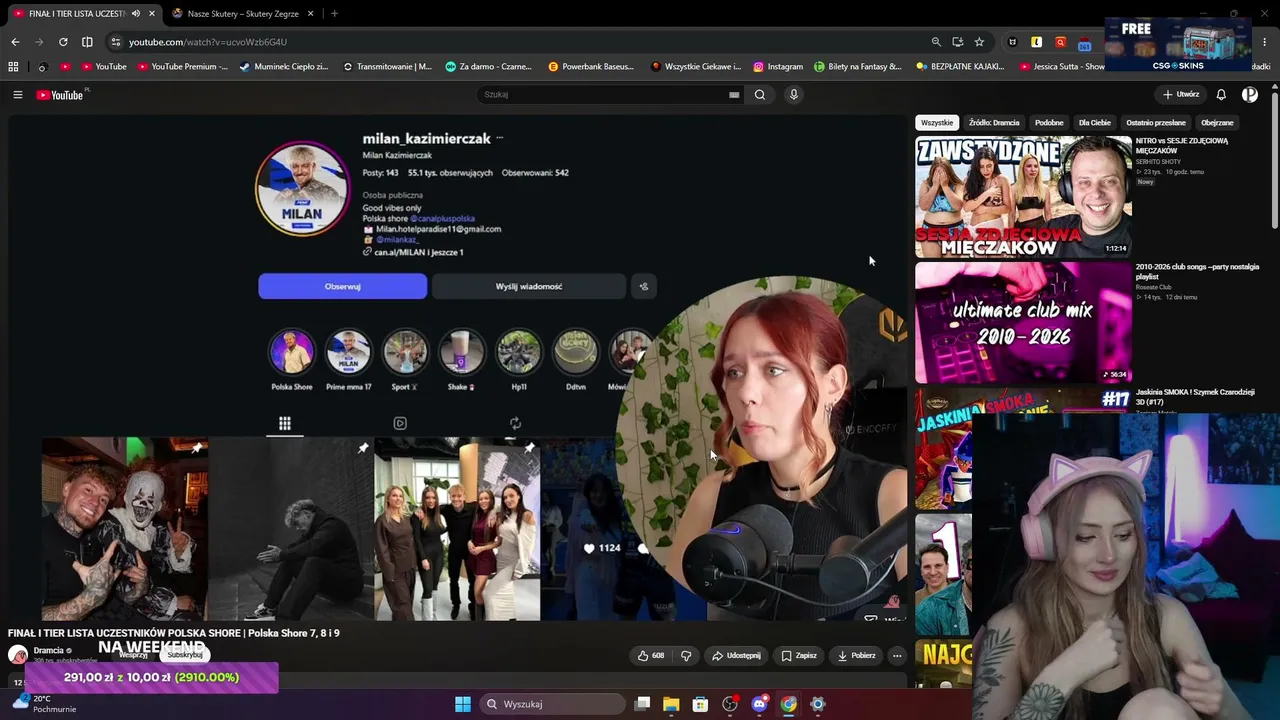The height and width of the screenshot is (720, 1280).
Task: Go to YouTube home via logo
Action: pos(62,95)
